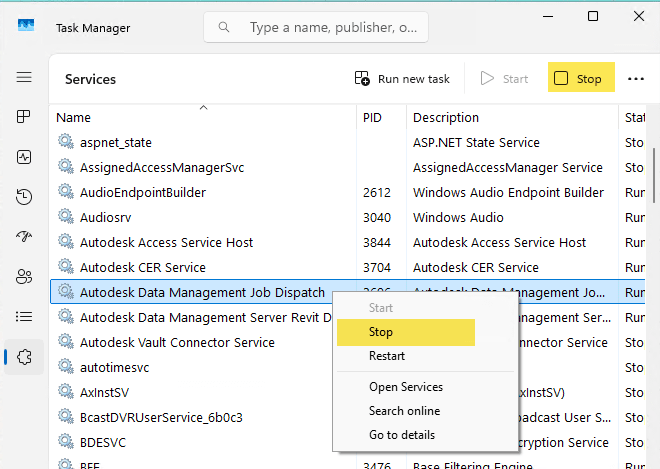Click the Stop button in the toolbar
The height and width of the screenshot is (469, 660).
(581, 77)
